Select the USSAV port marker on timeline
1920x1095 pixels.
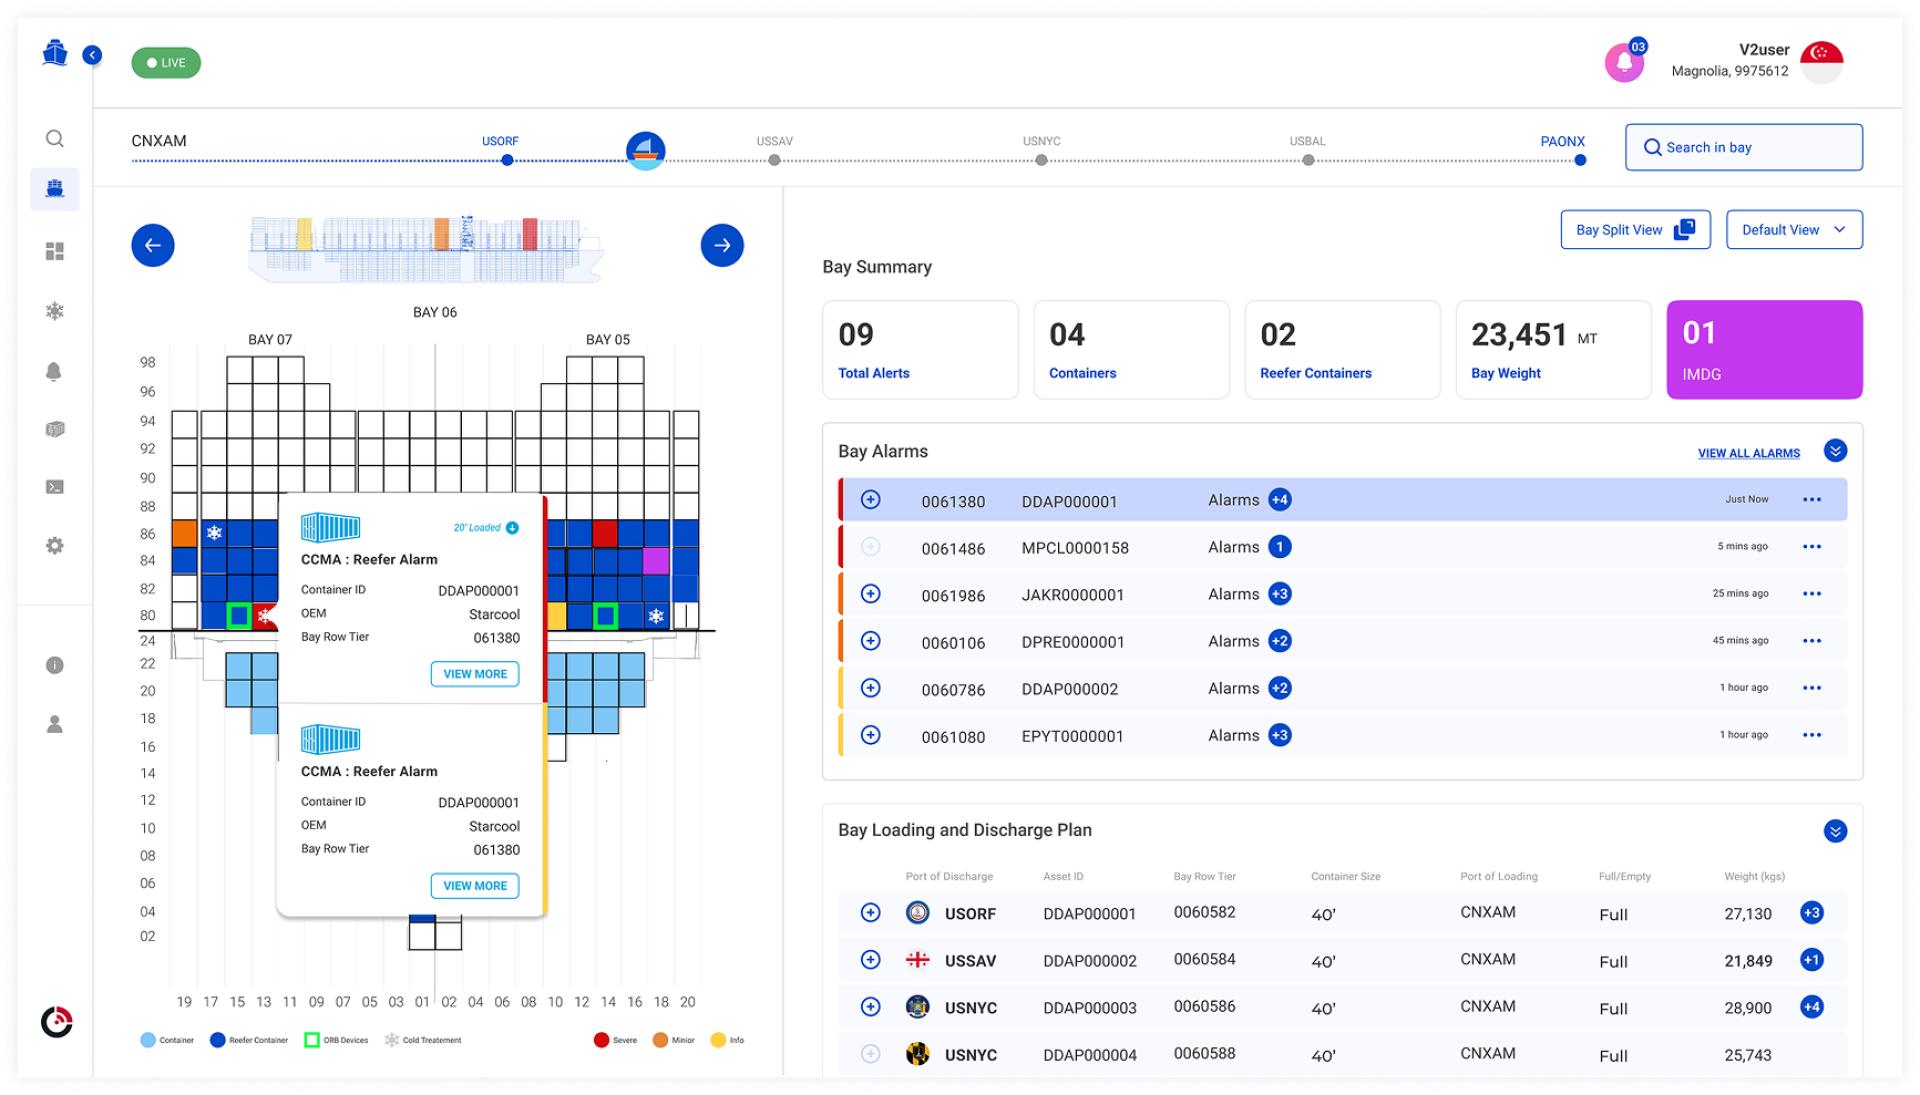(x=774, y=160)
